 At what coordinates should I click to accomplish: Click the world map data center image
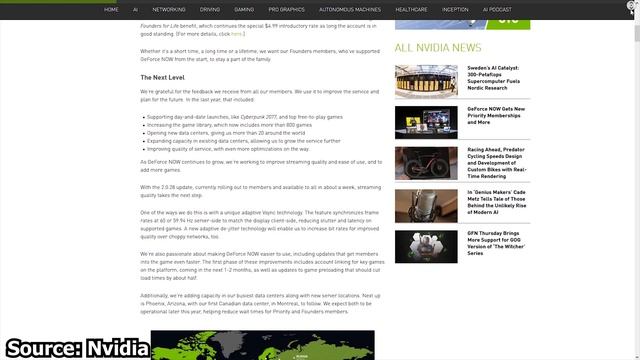coord(262,345)
